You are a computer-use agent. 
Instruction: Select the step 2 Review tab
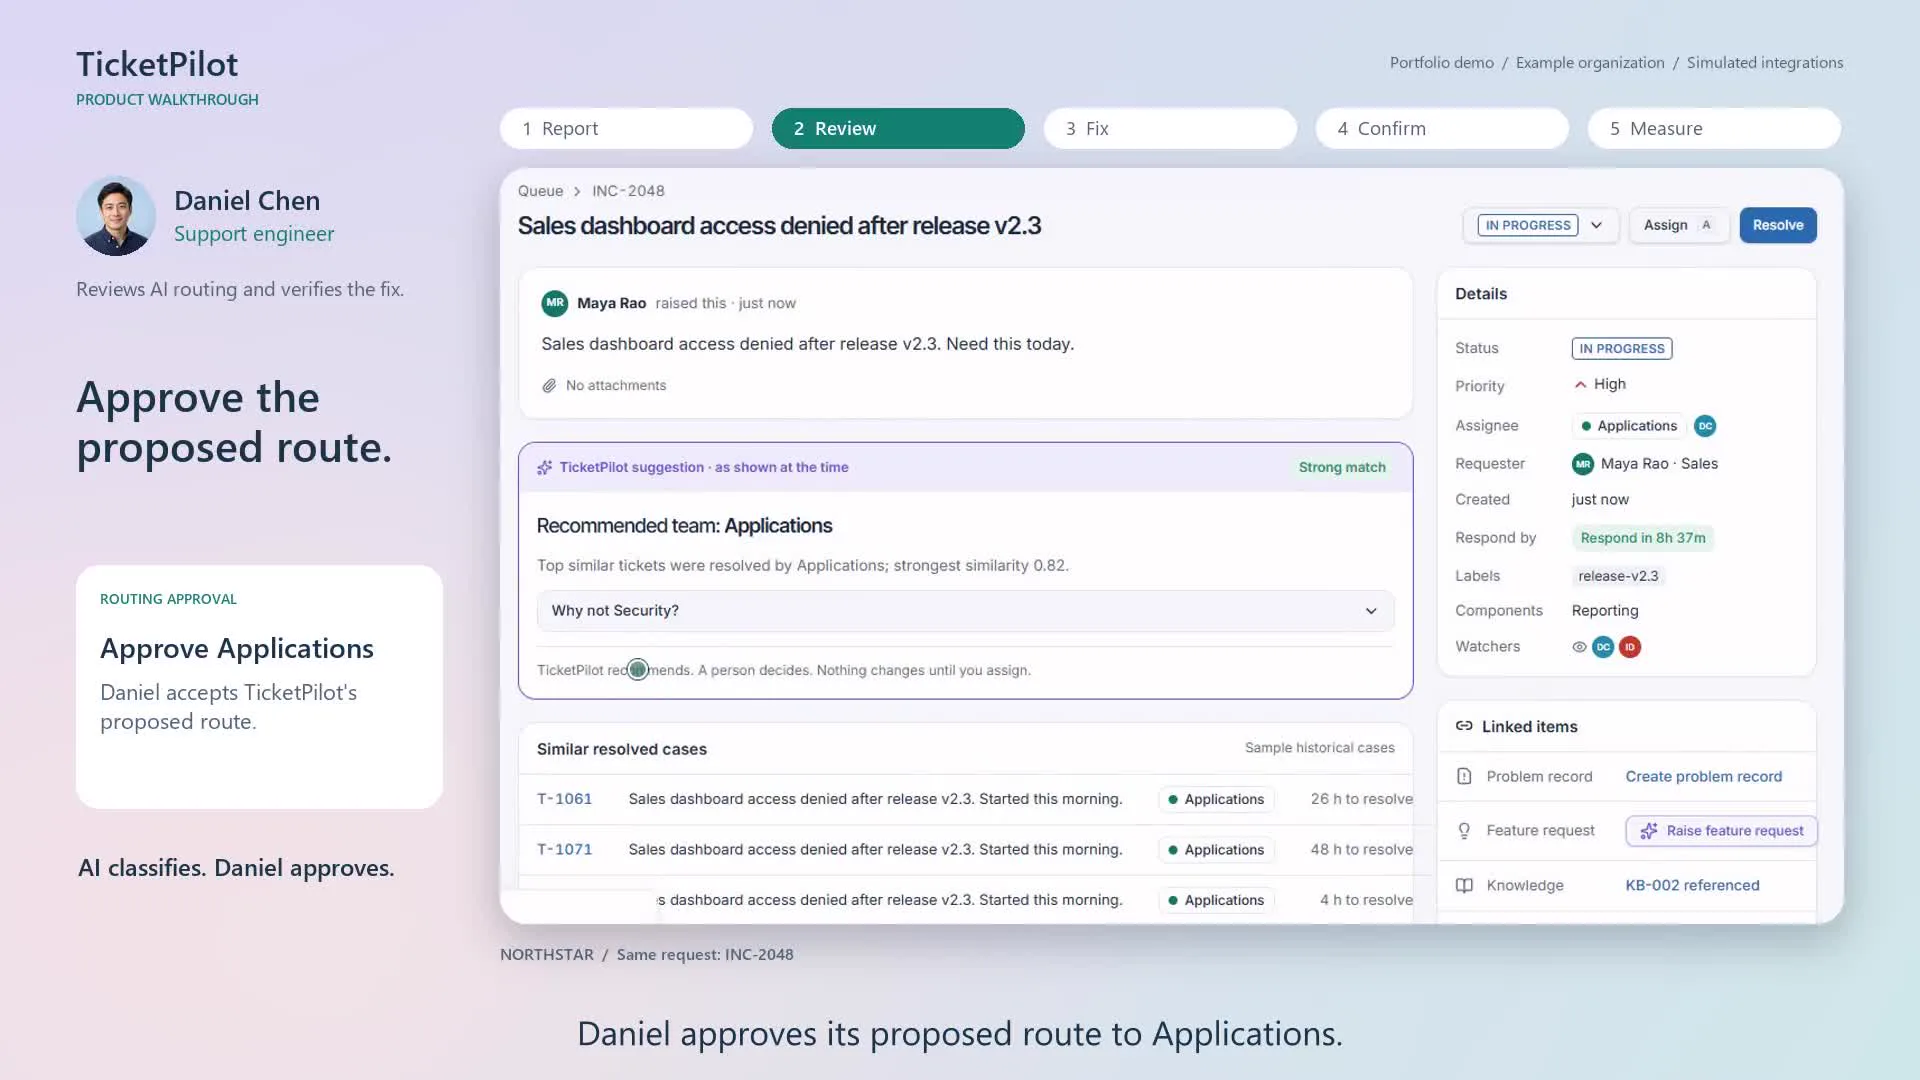tap(898, 128)
